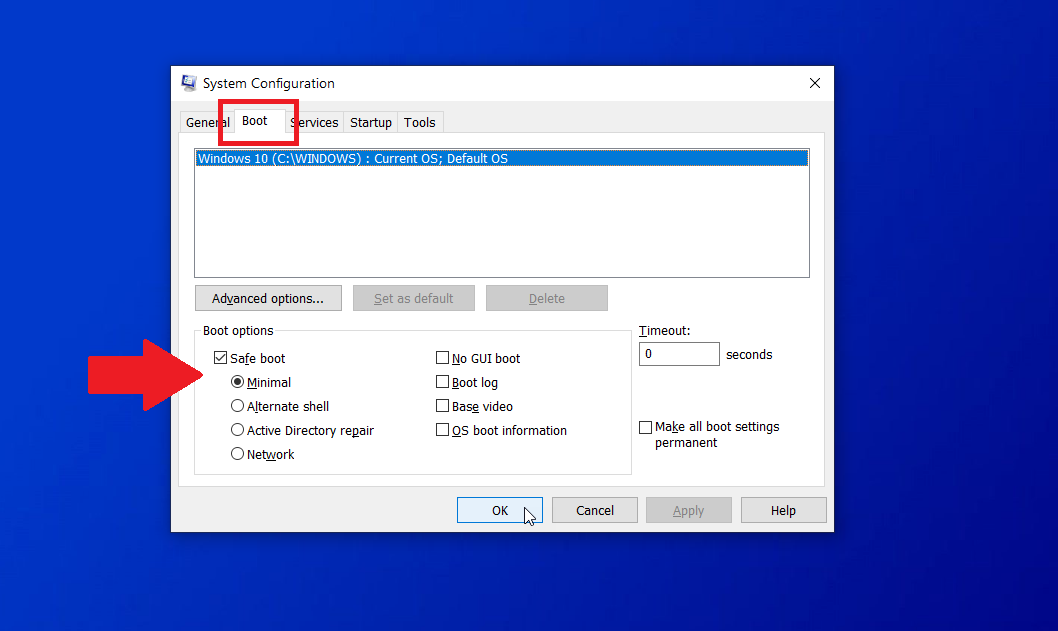Confirm with the OK button
Viewport: 1058px width, 631px height.
(500, 510)
